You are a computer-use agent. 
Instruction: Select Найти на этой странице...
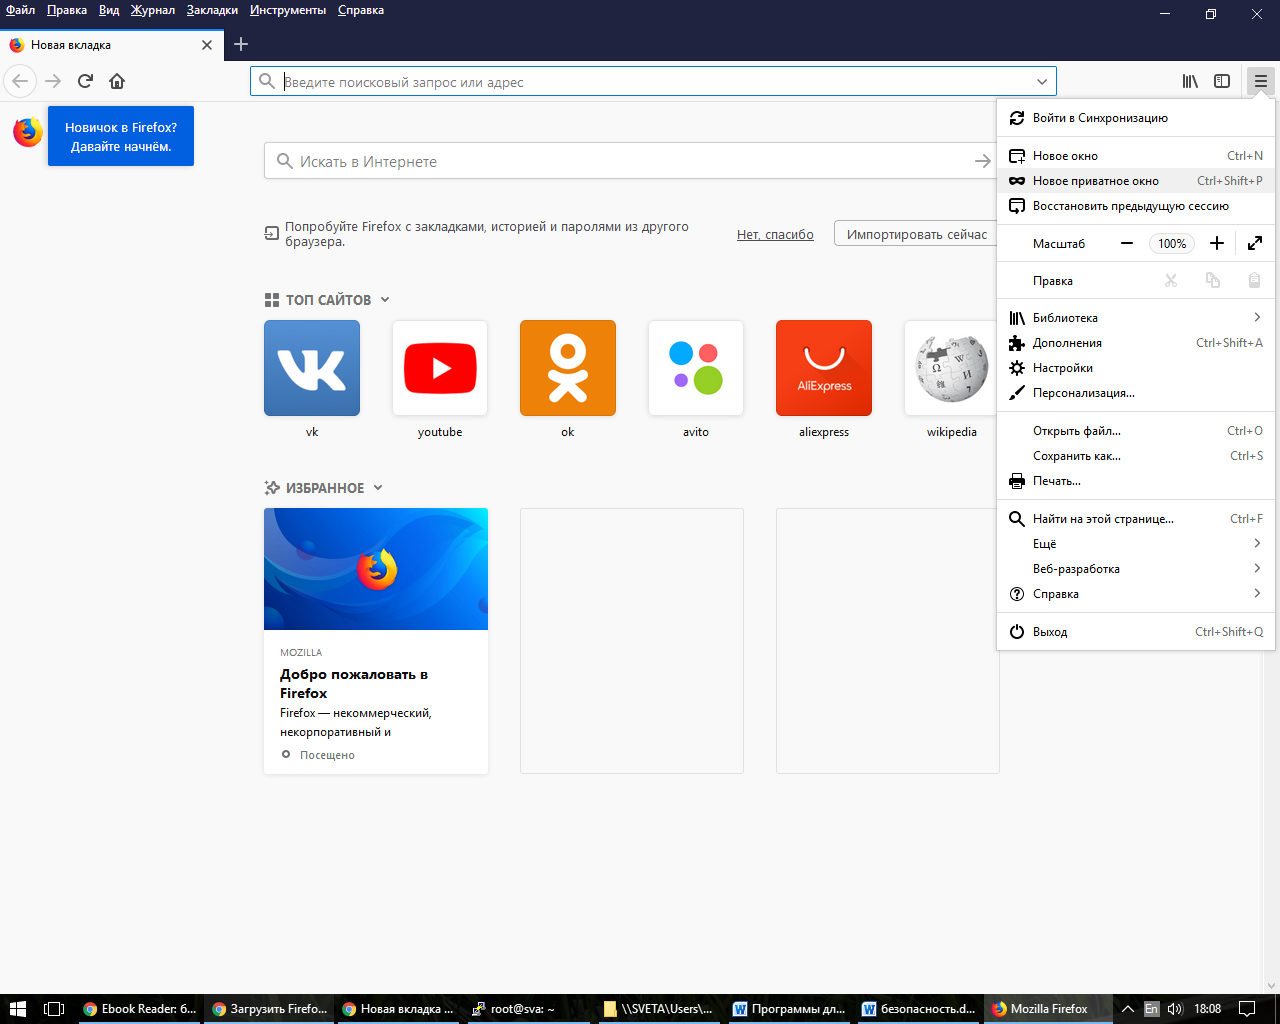click(x=1136, y=519)
